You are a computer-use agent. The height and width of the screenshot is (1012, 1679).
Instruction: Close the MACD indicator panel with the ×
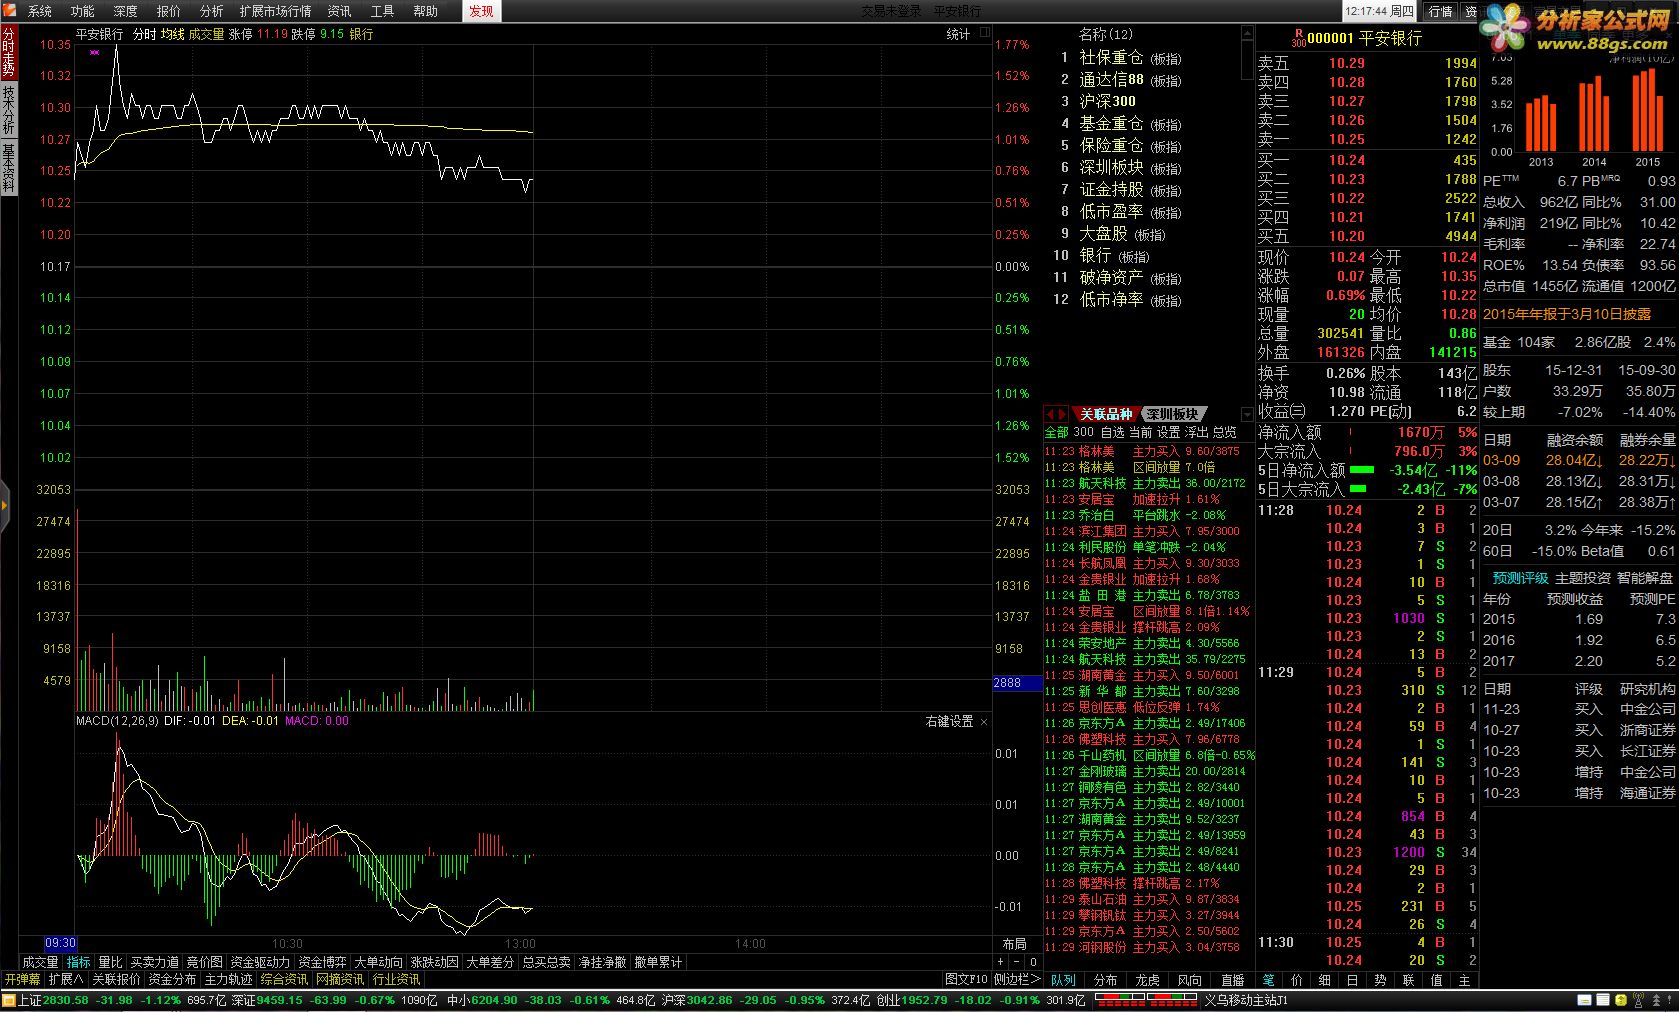click(x=984, y=721)
